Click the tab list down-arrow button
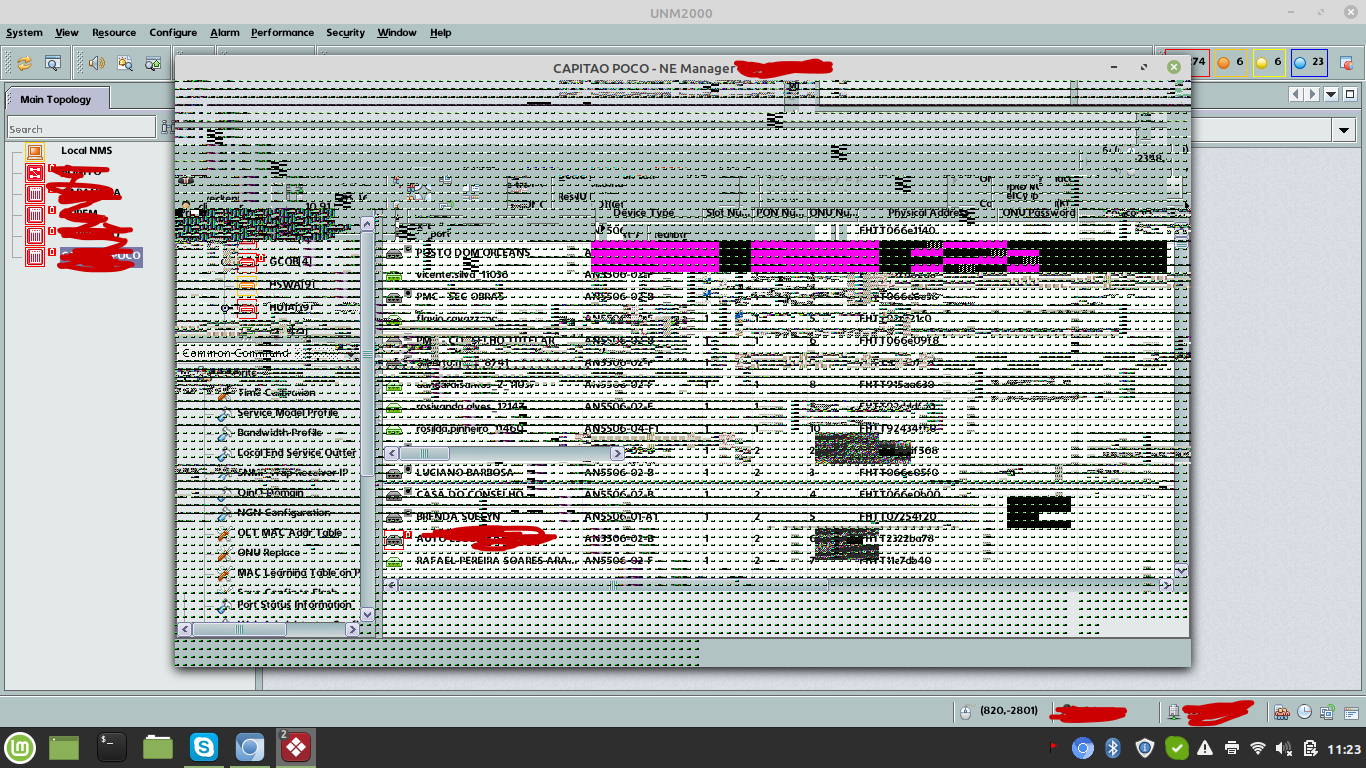1366x768 pixels. click(x=1331, y=95)
